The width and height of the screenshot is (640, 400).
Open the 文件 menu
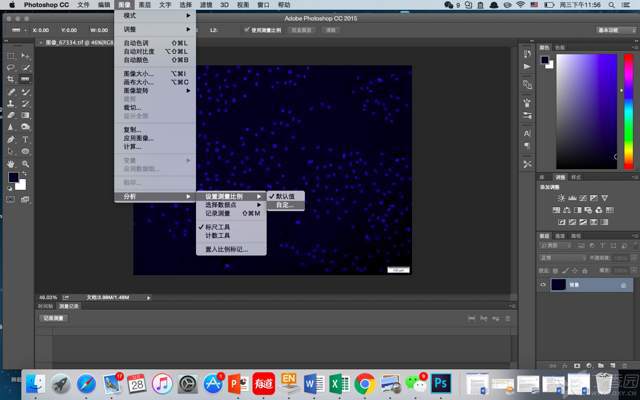pos(83,5)
